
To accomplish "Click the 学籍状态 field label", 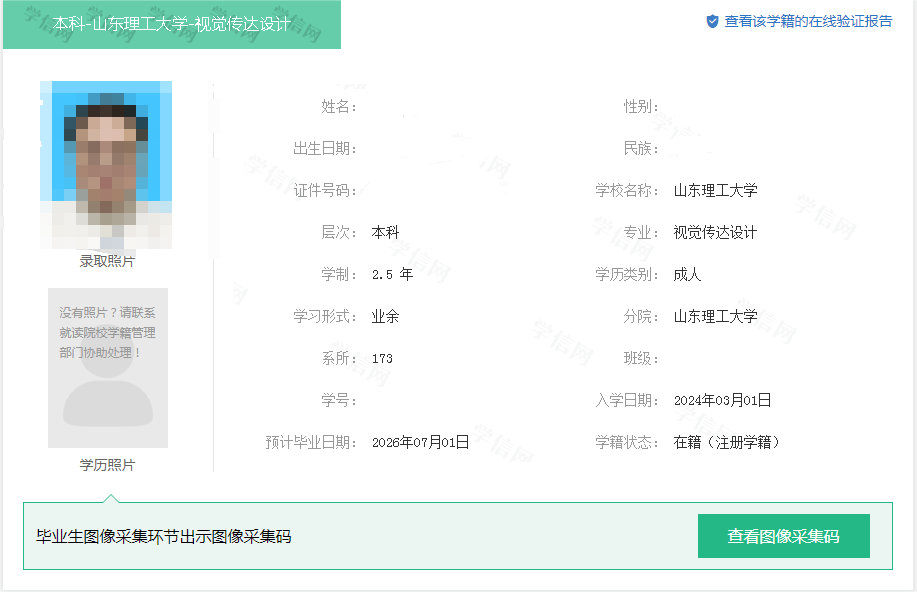I will click(627, 442).
